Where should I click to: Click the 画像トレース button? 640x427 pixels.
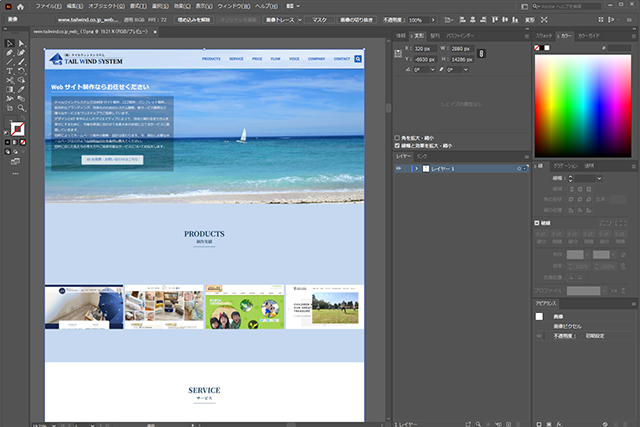[x=280, y=20]
